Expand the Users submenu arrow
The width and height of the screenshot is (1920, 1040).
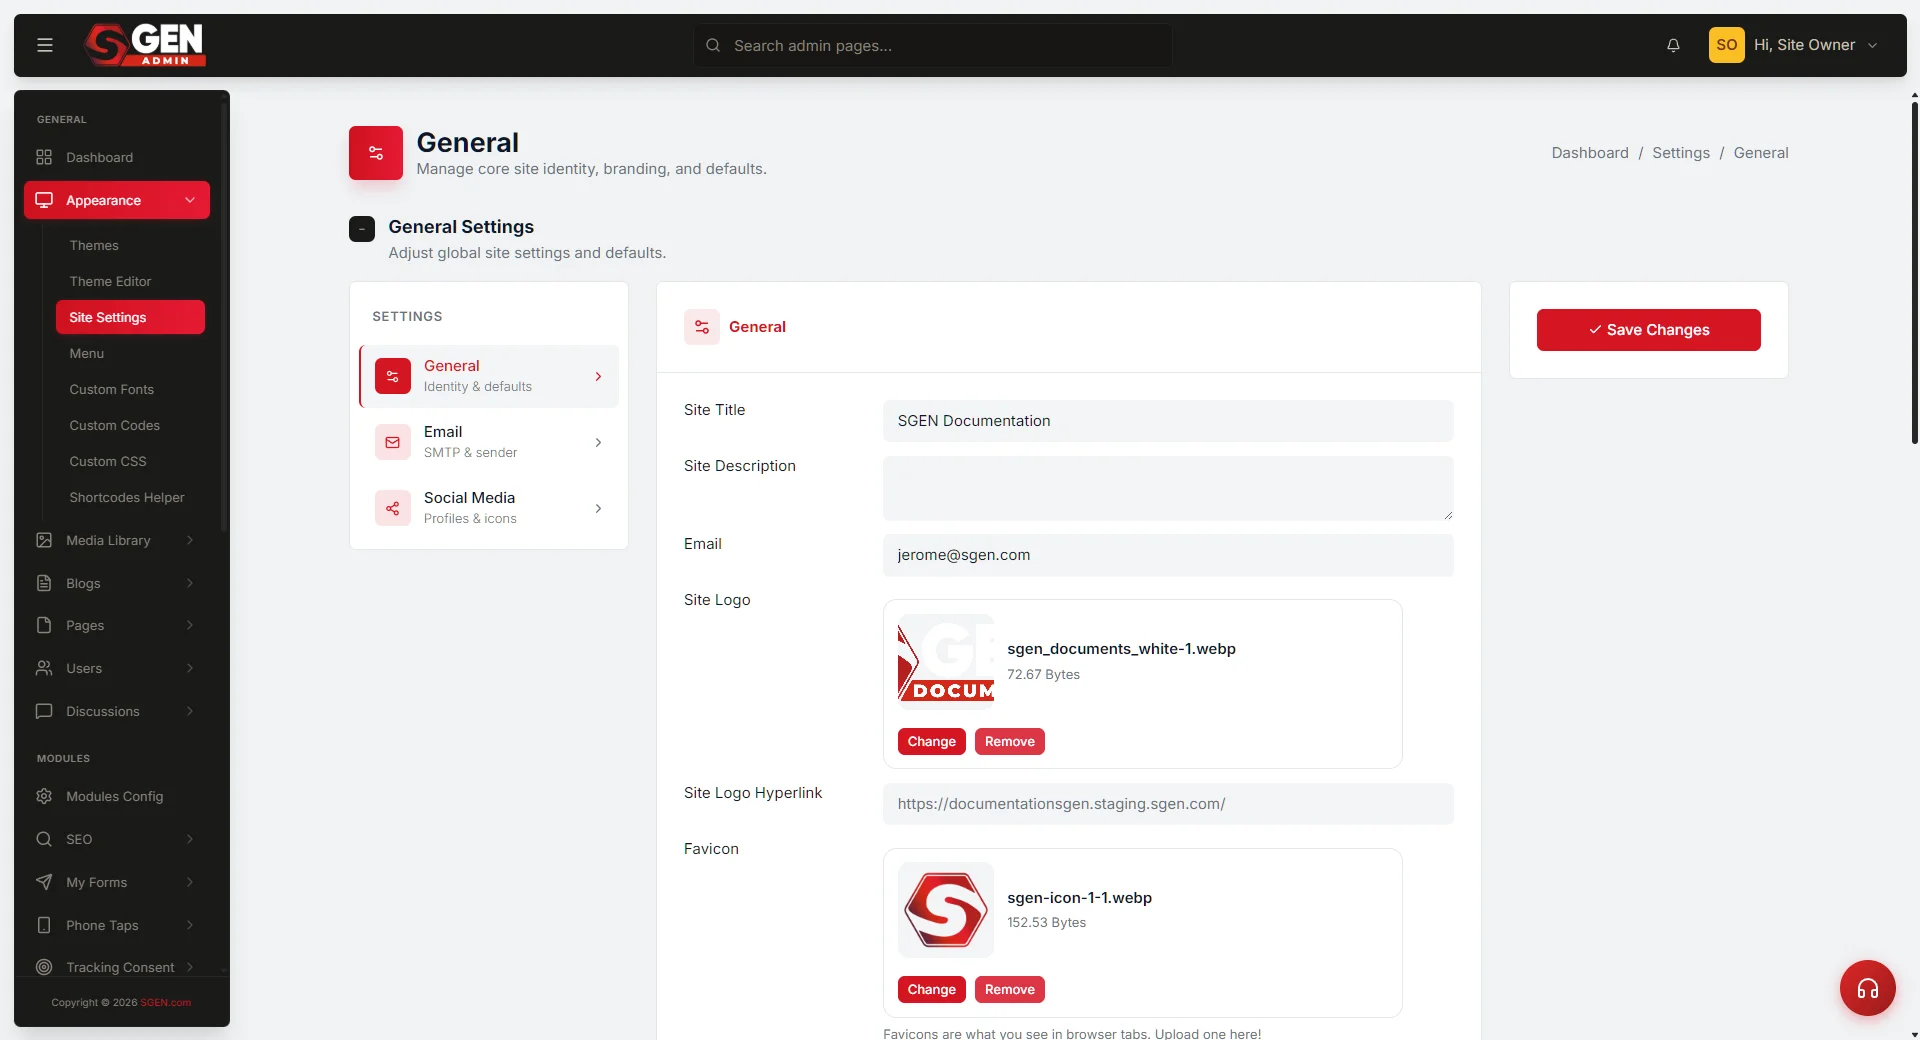pyautogui.click(x=190, y=668)
